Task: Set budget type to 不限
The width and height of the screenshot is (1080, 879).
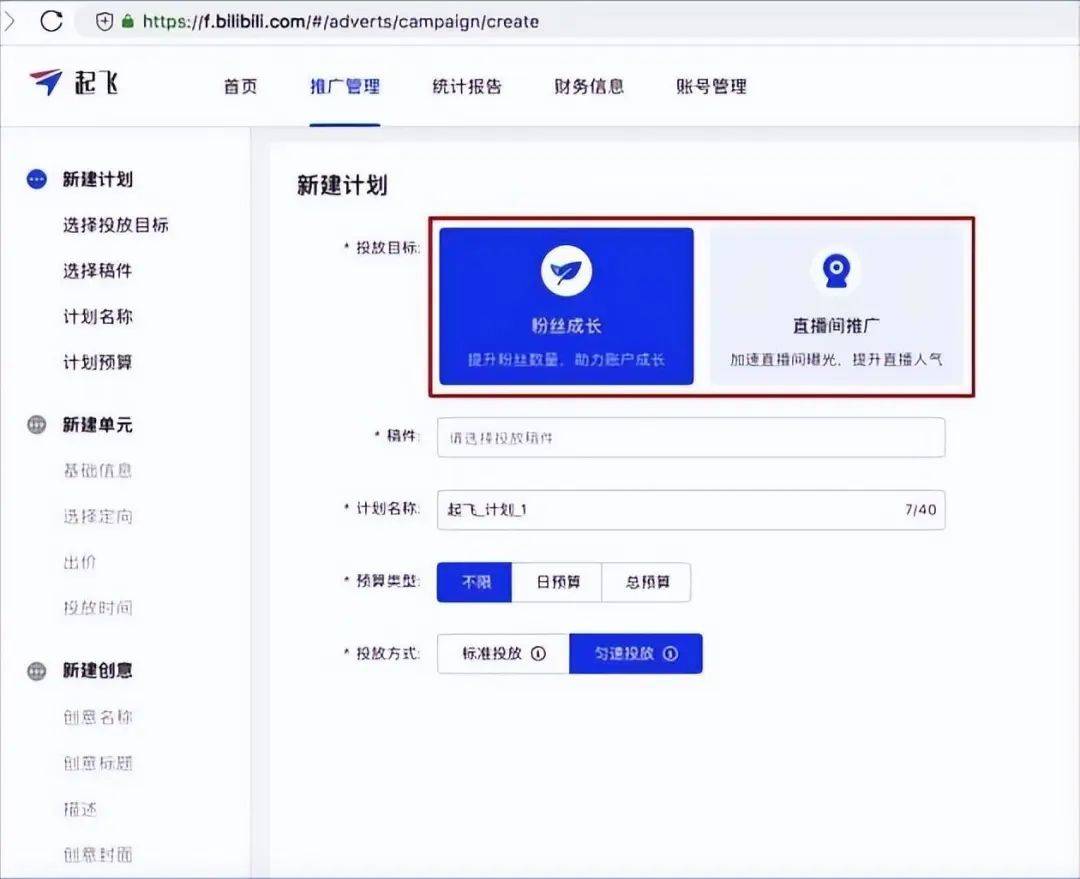Action: 475,582
